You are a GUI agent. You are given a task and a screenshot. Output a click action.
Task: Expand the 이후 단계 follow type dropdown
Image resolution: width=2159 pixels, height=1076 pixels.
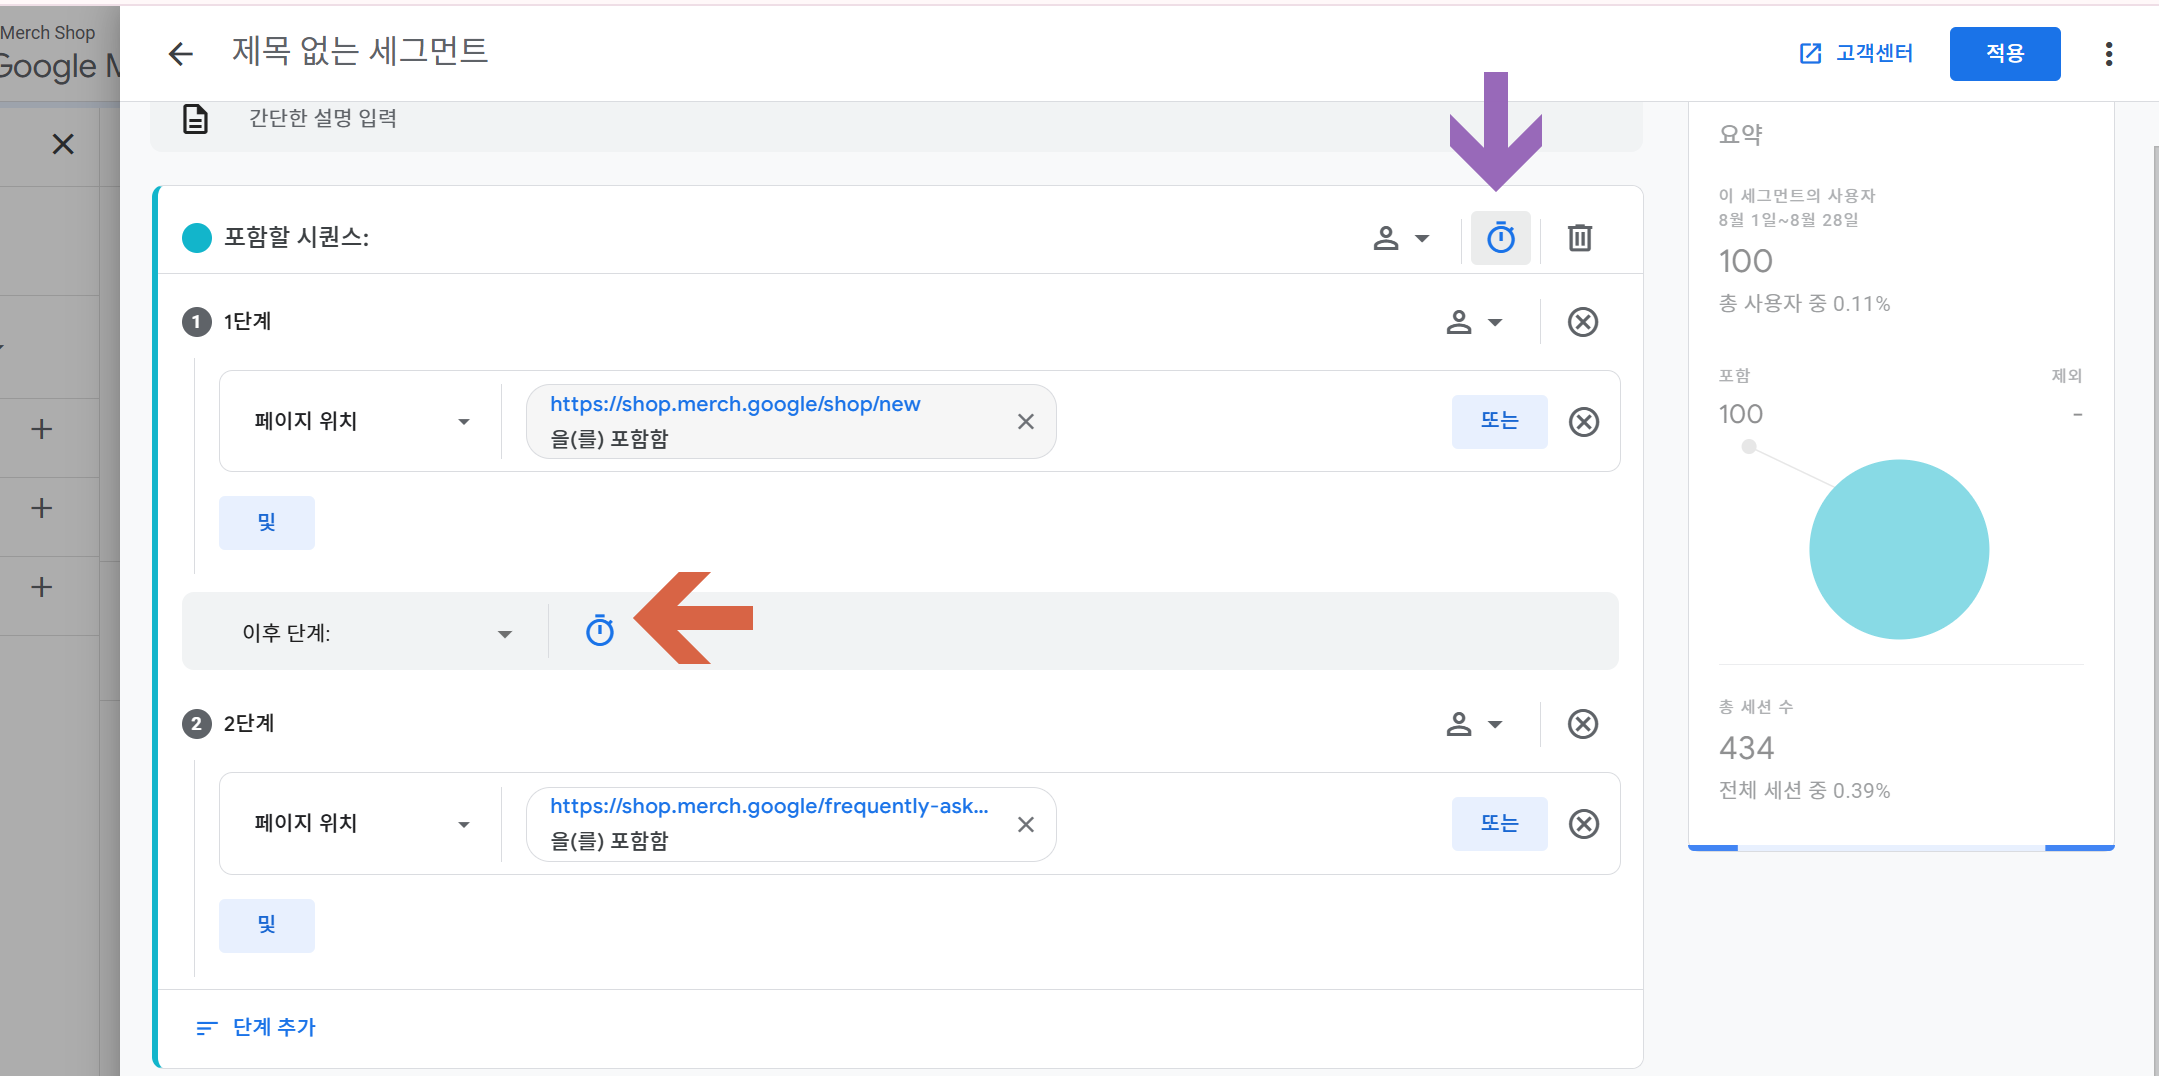tap(377, 633)
